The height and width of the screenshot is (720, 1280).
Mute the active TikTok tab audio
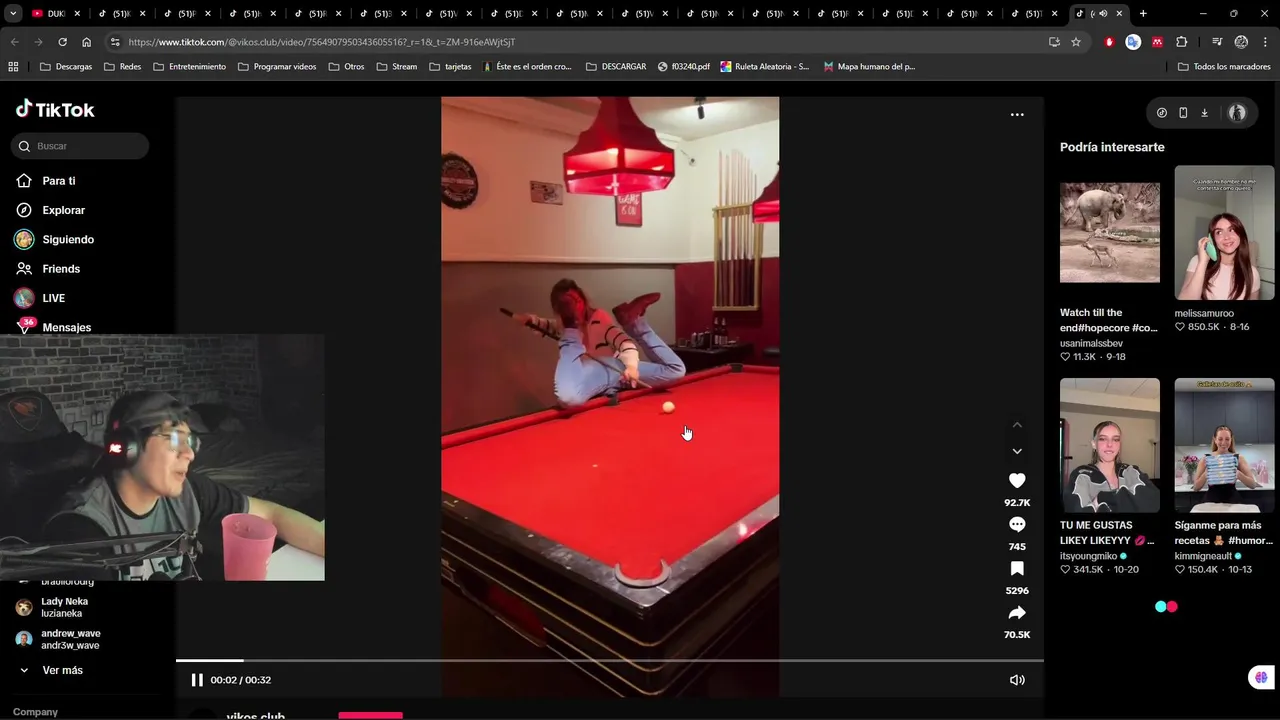1103,14
